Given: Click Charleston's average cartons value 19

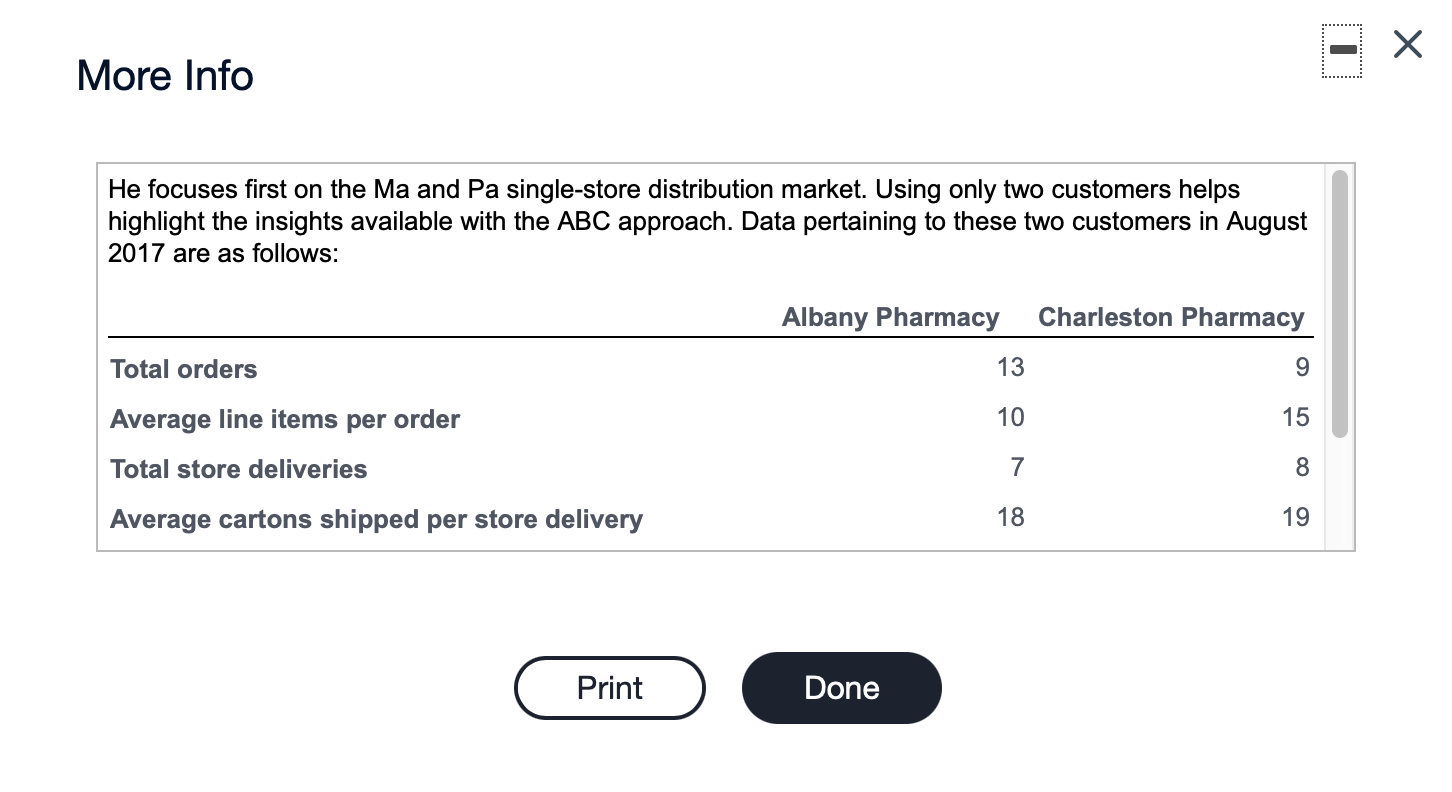Looking at the screenshot, I should click(x=1295, y=517).
